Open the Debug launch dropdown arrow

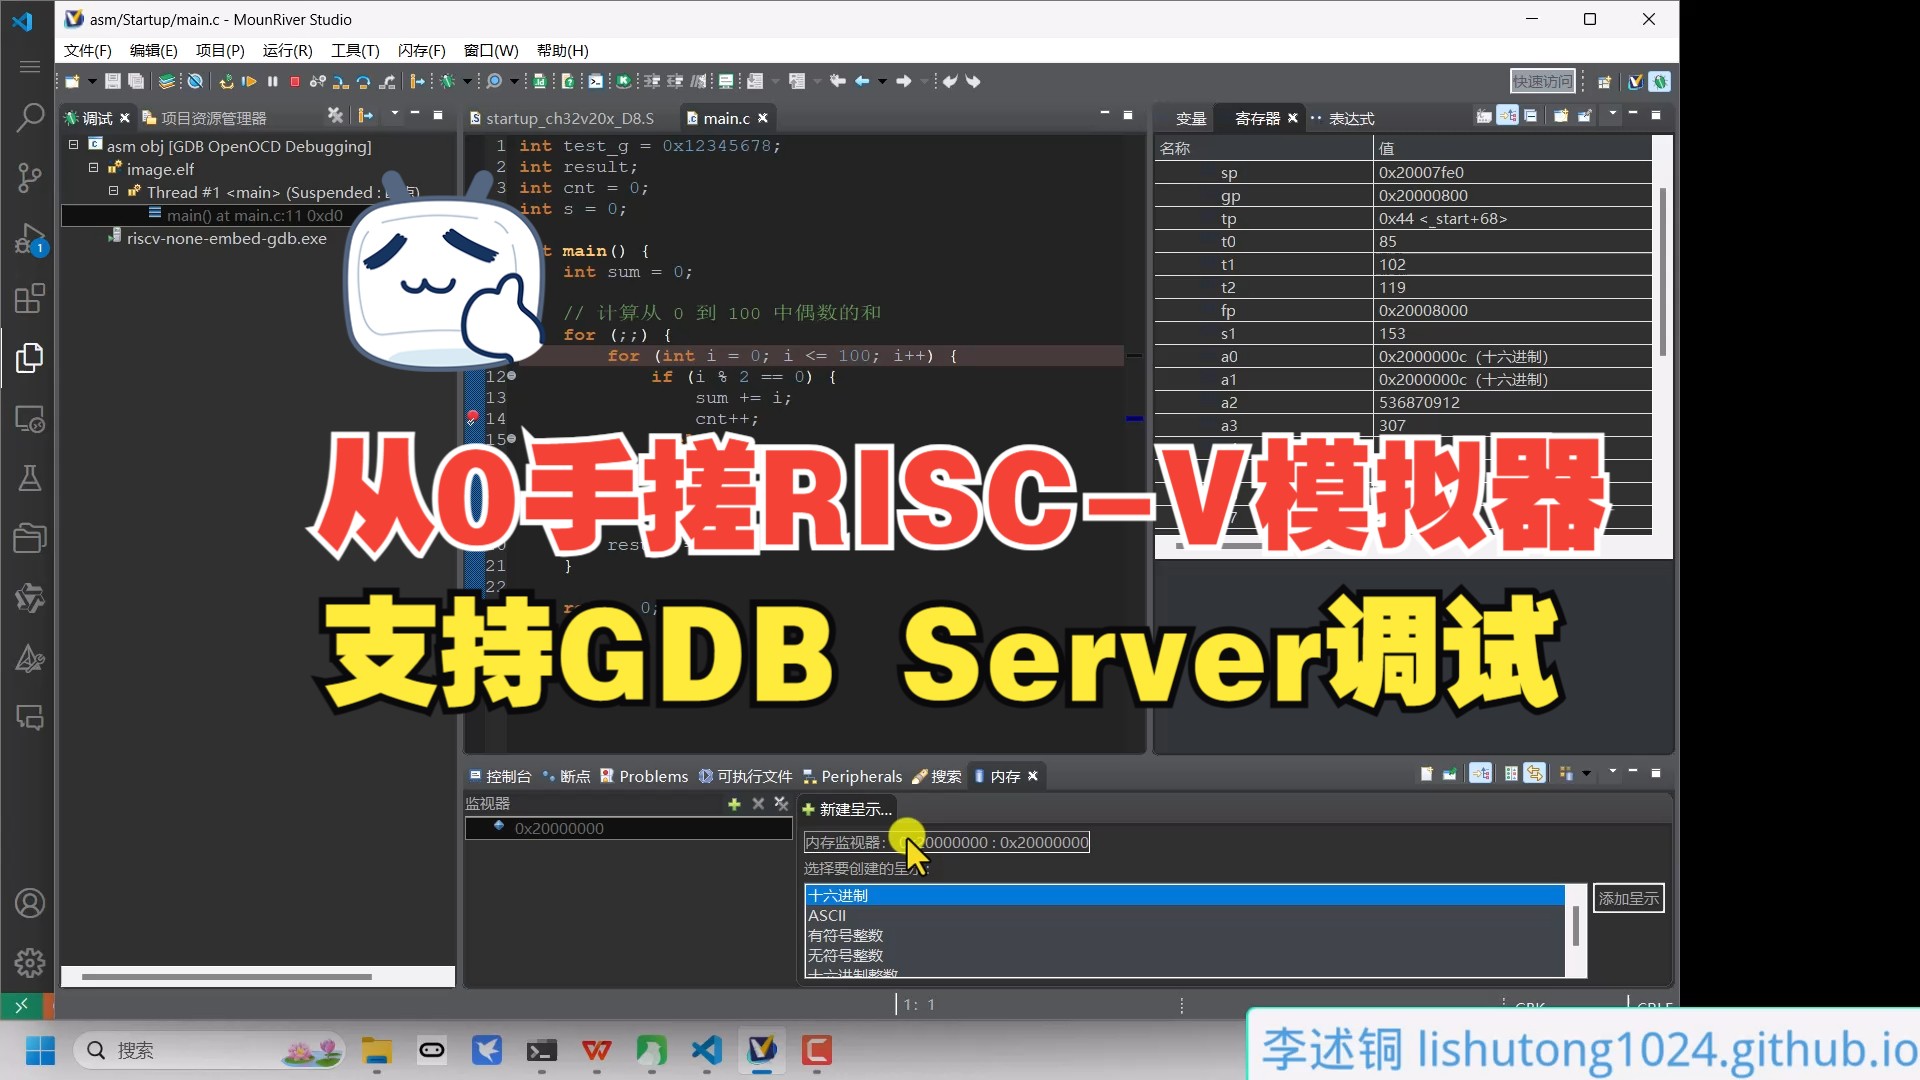(x=466, y=81)
